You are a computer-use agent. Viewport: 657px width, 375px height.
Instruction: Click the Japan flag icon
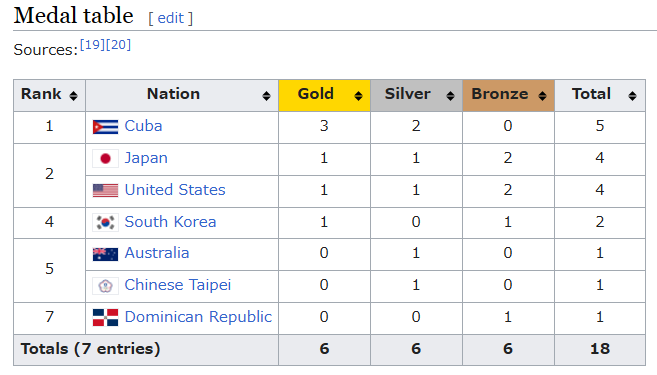point(105,159)
